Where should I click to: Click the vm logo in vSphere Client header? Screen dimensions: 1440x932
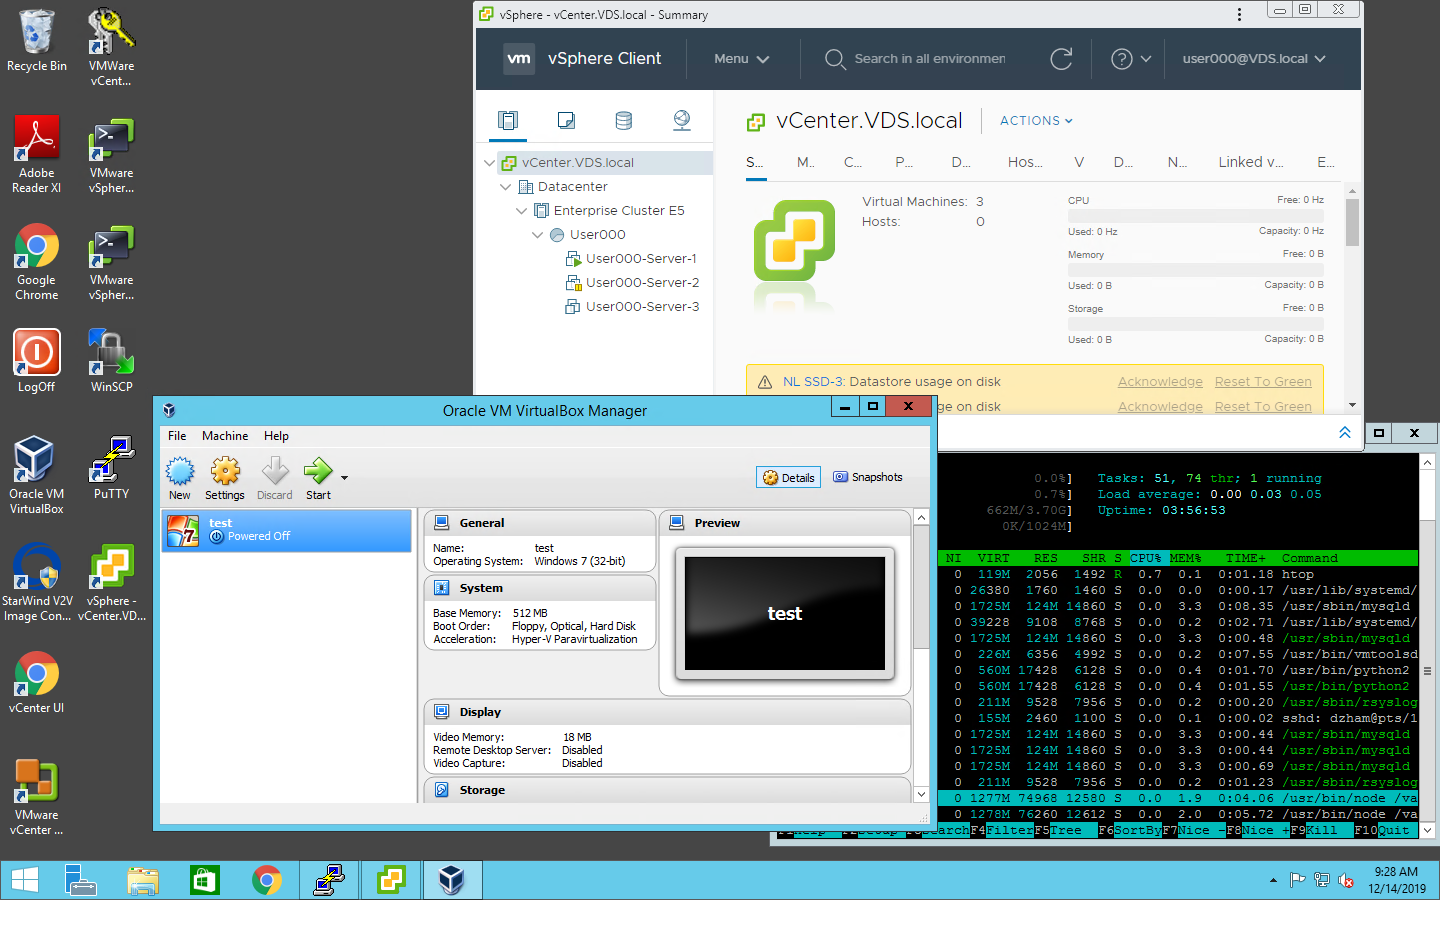click(519, 59)
